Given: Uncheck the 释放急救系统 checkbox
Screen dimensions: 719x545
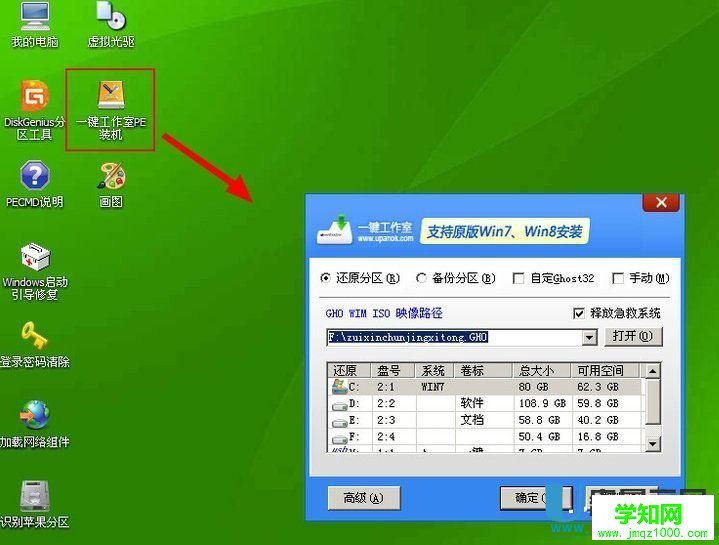Looking at the screenshot, I should (579, 313).
